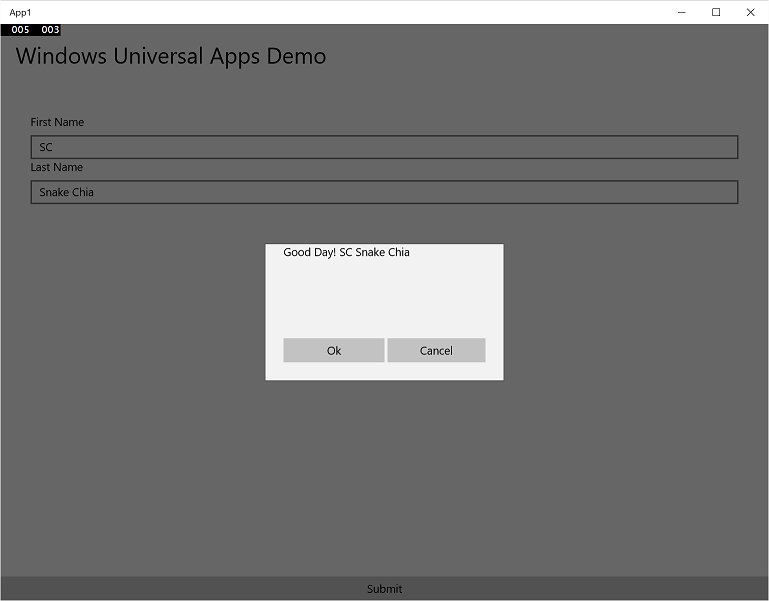Click the 005 frame counter overlay
Screen dimensions: 769x601
tap(20, 29)
